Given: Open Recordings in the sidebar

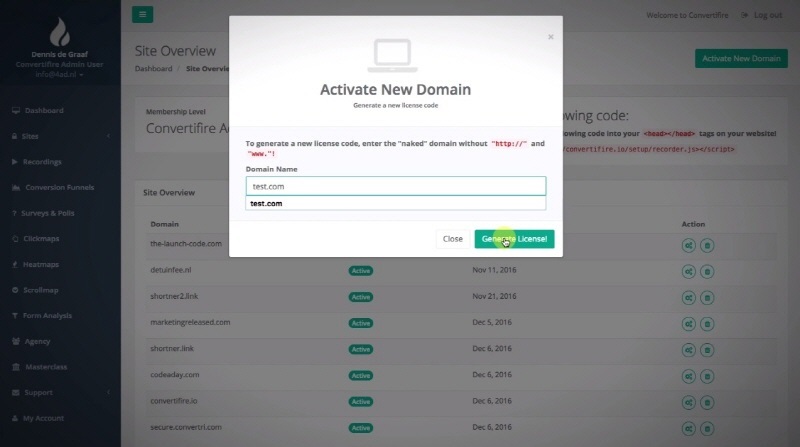Looking at the screenshot, I should click(x=42, y=162).
